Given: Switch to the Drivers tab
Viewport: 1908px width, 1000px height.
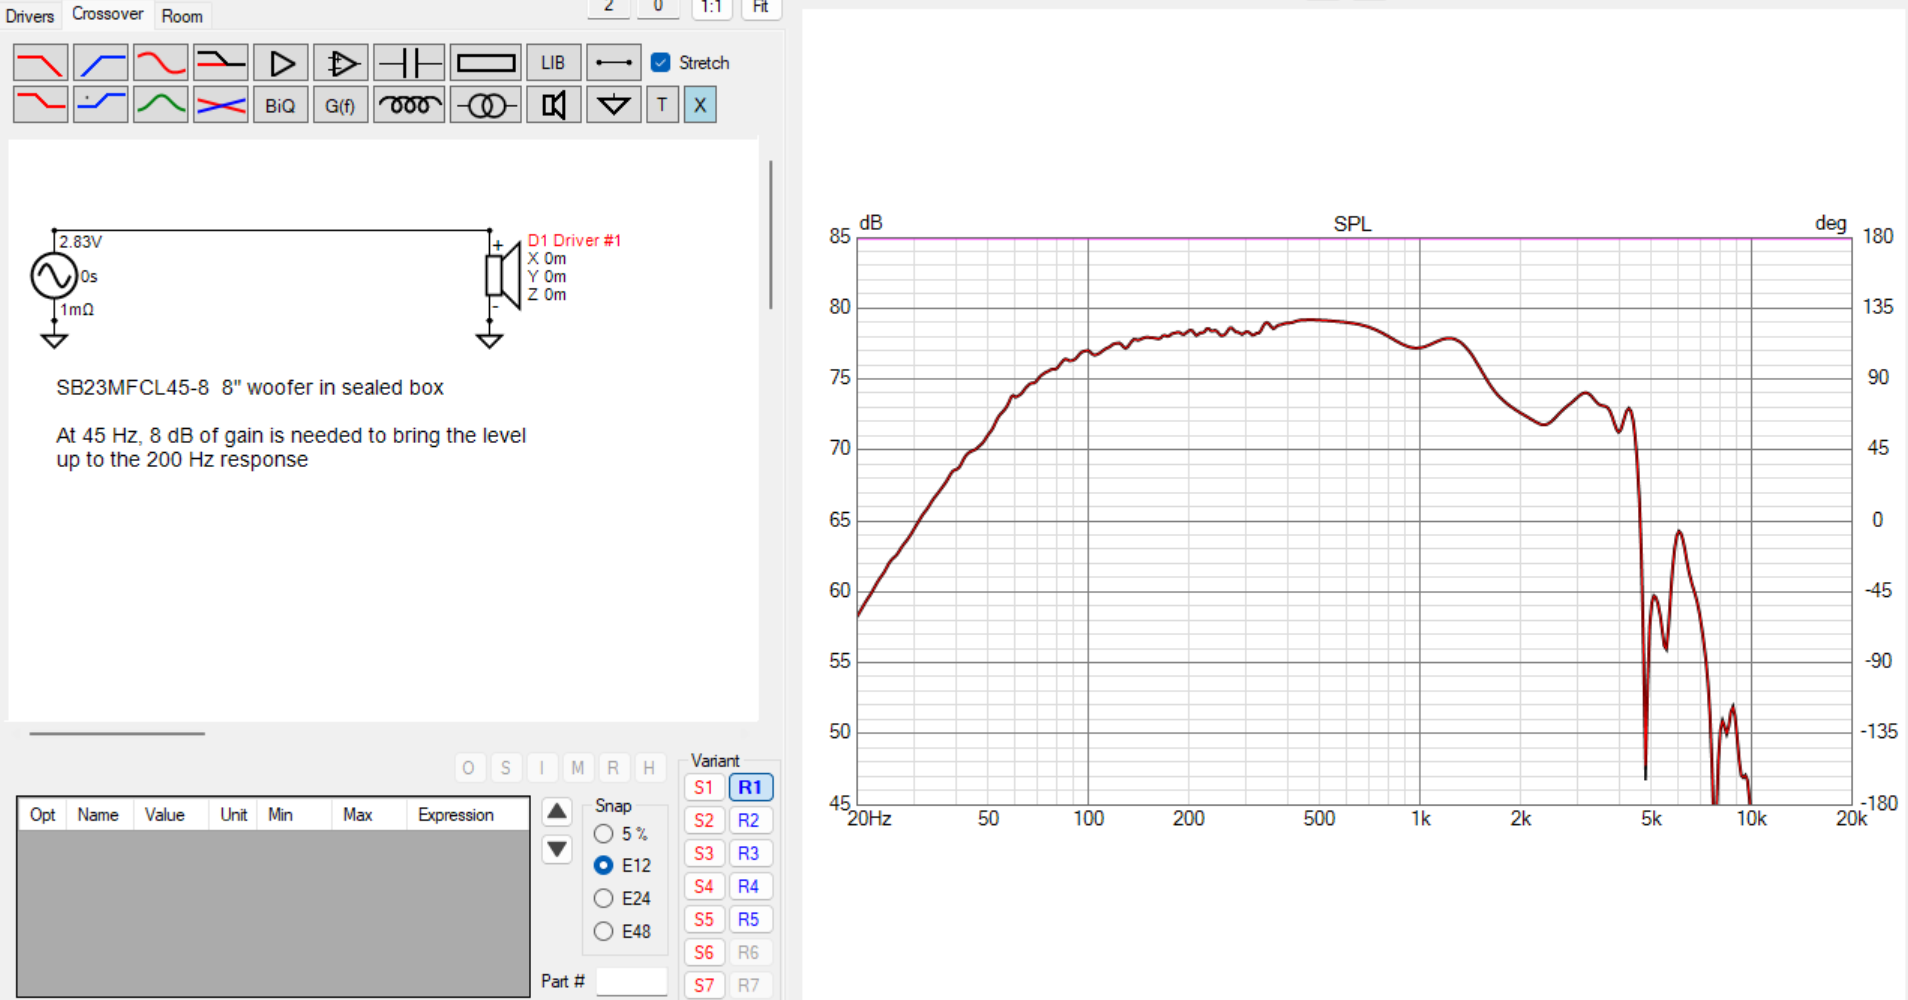Looking at the screenshot, I should tap(30, 16).
